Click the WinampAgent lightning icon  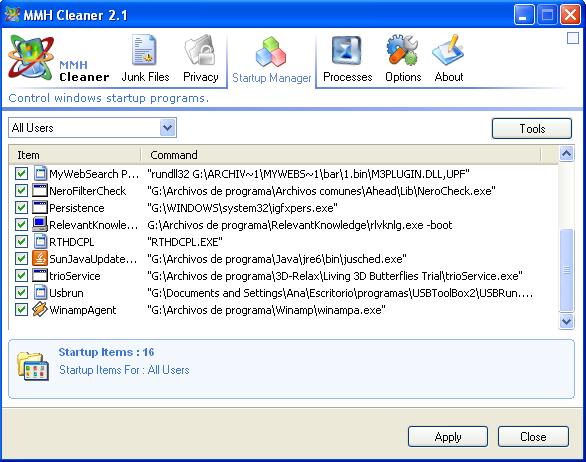pos(40,309)
